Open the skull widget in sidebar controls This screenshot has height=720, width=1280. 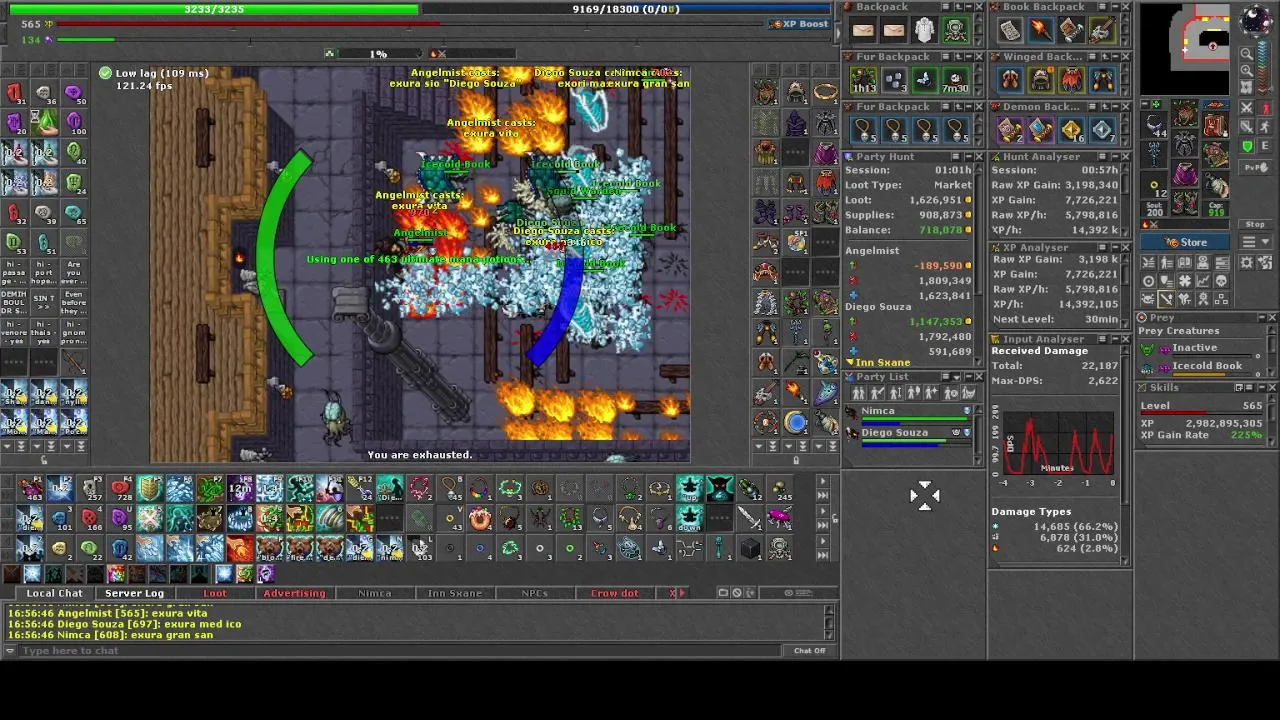pos(1221,281)
